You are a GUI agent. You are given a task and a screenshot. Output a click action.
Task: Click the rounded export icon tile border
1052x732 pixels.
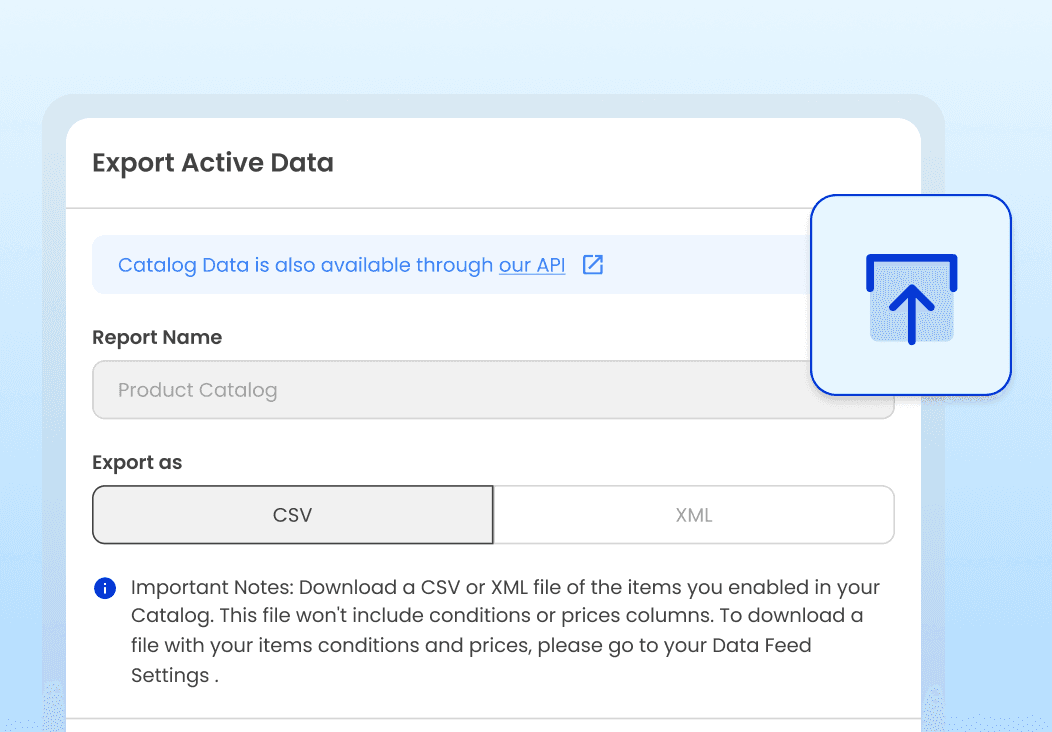click(x=812, y=330)
